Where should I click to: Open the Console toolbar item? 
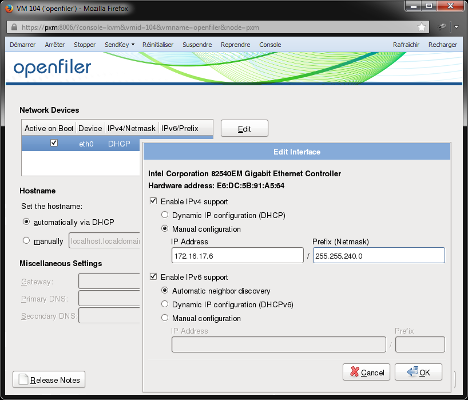tap(270, 45)
